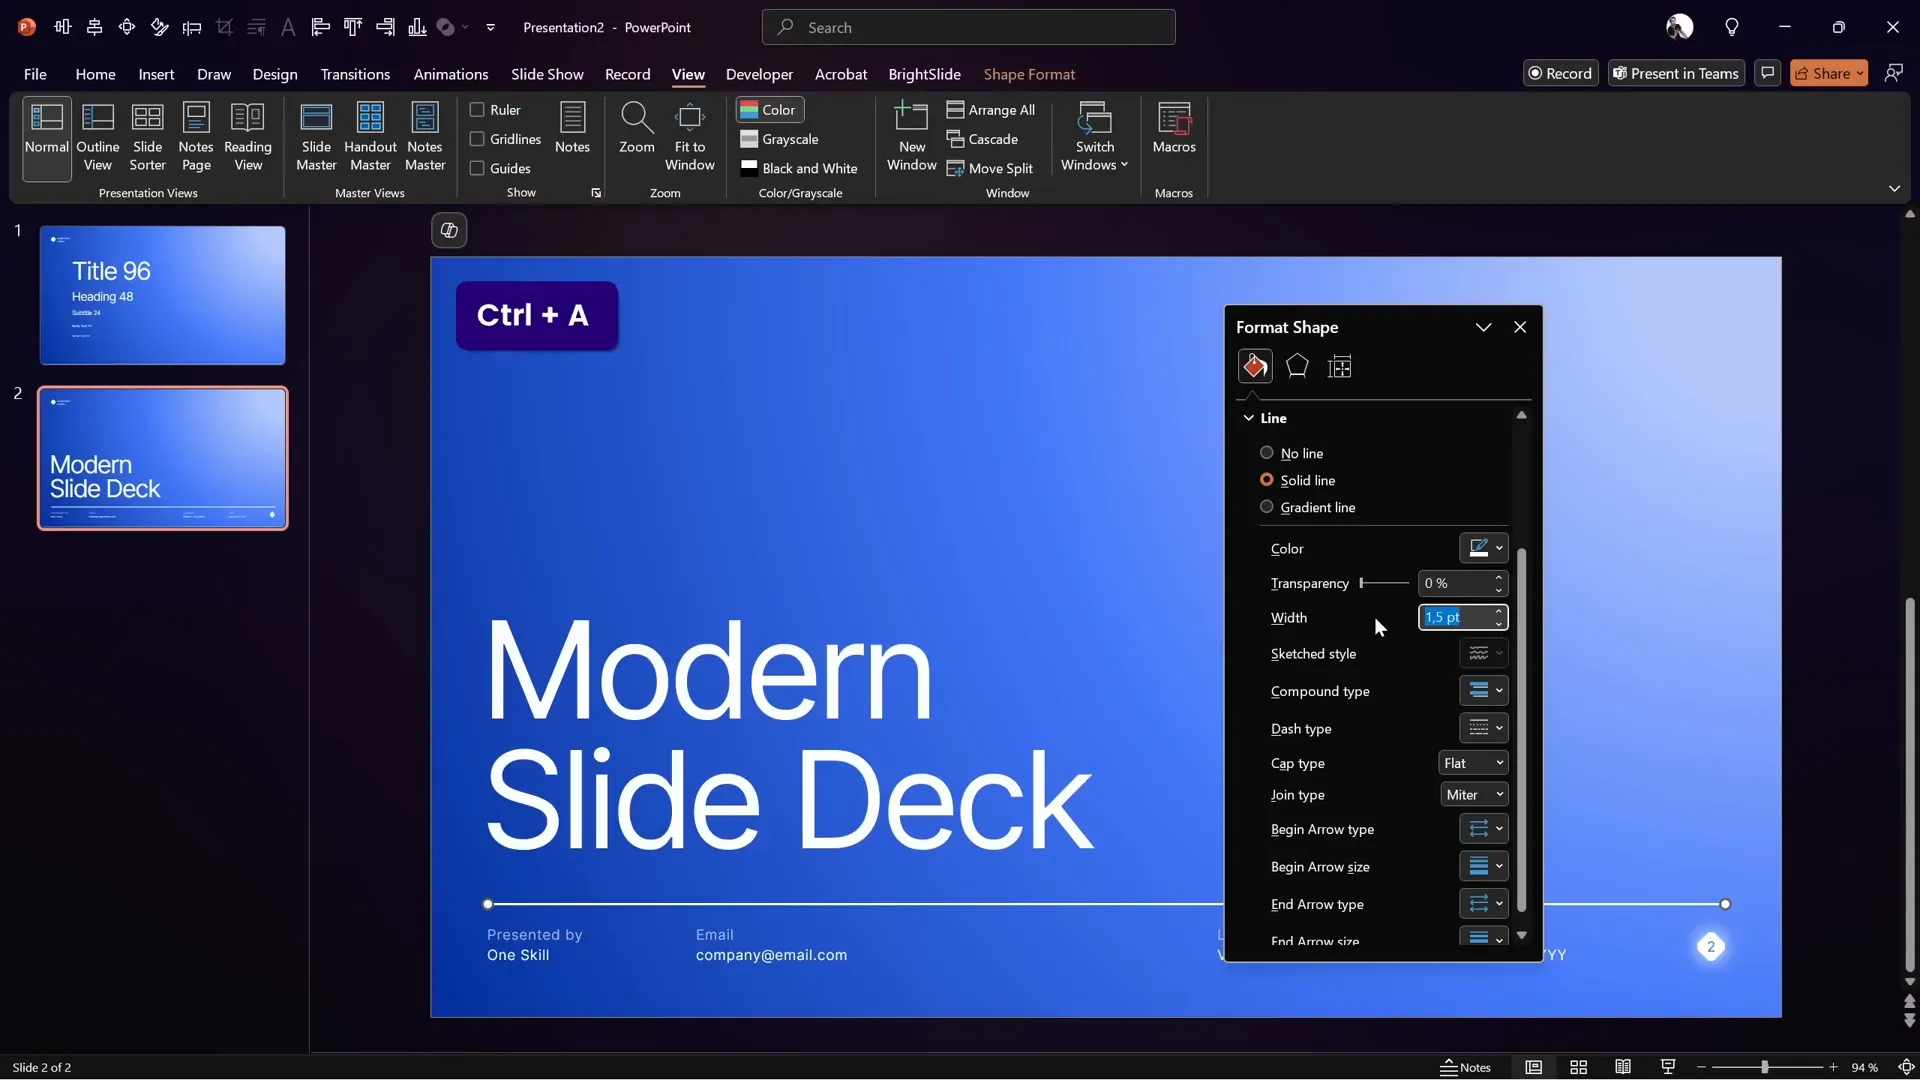Select the Size & Properties tab
Image resolution: width=1920 pixels, height=1080 pixels.
click(x=1340, y=366)
